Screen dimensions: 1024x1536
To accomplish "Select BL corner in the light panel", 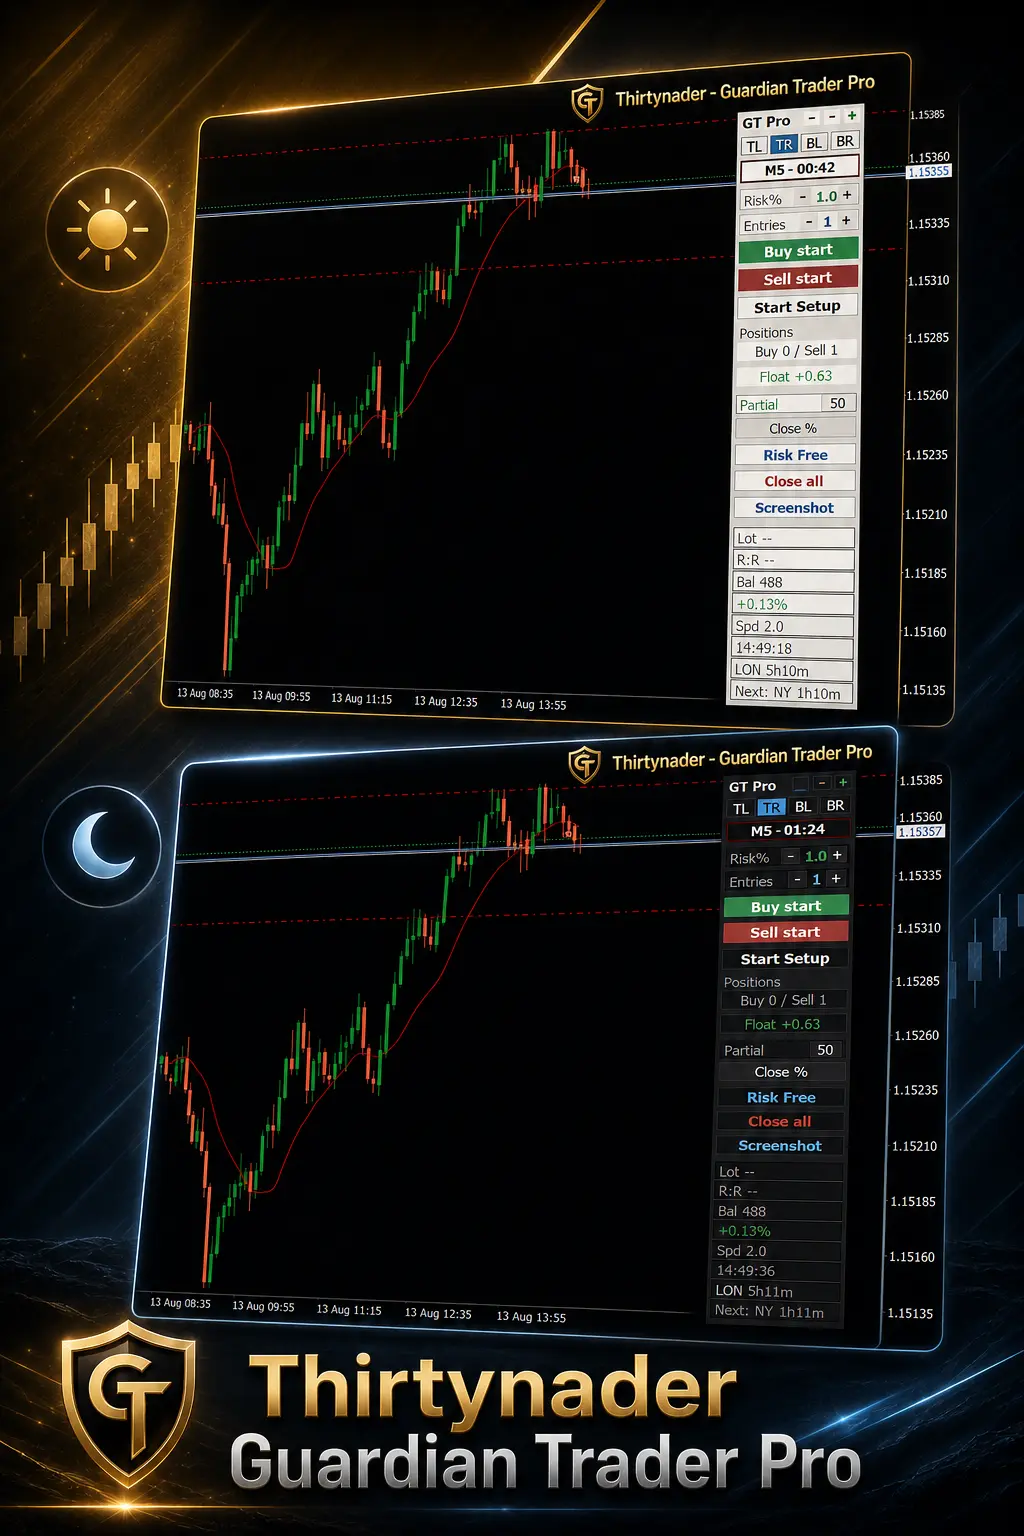I will click(x=814, y=143).
